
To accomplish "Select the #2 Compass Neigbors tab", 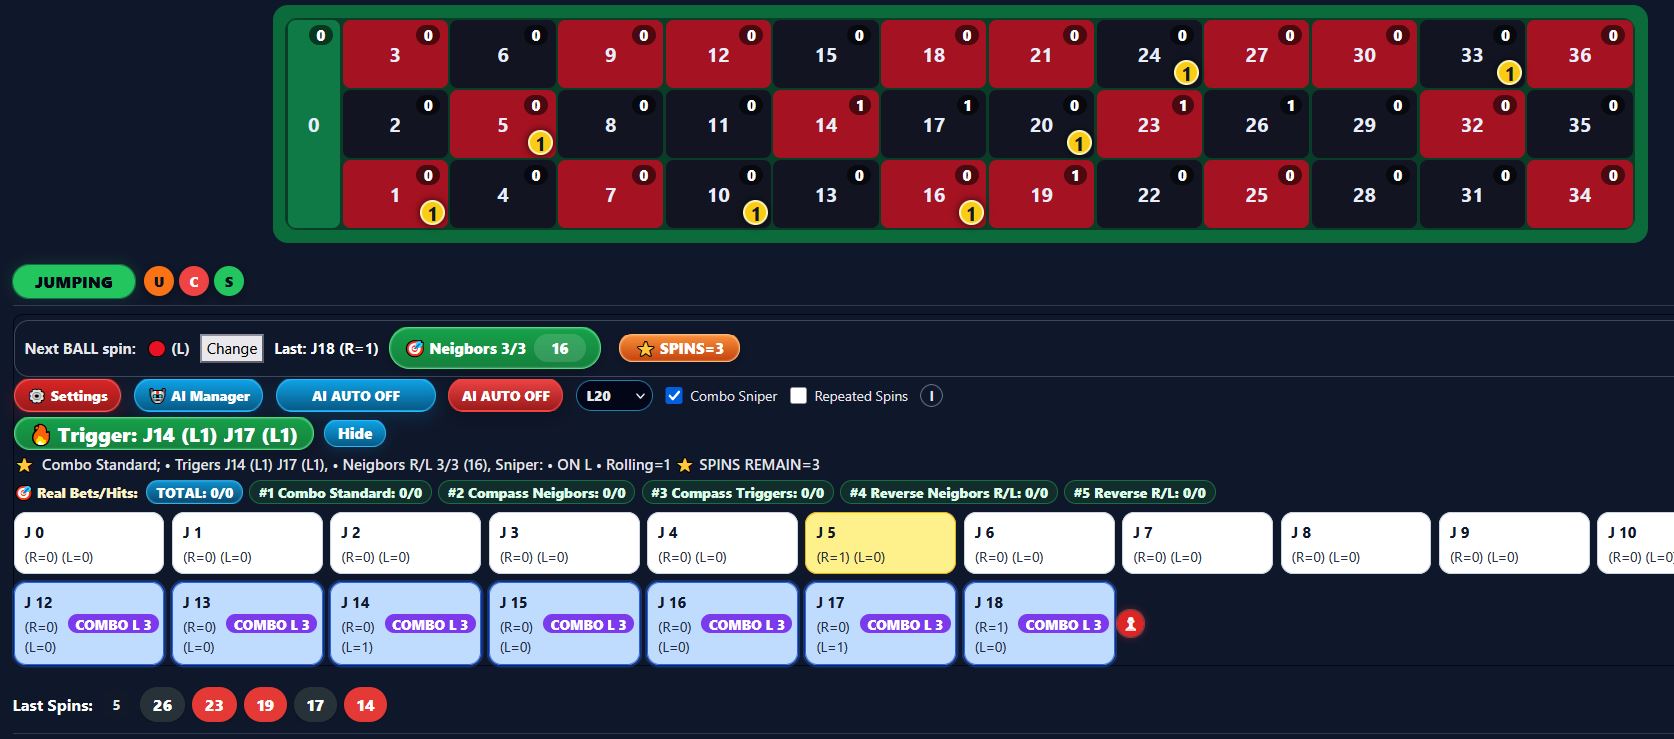I will coord(537,493).
